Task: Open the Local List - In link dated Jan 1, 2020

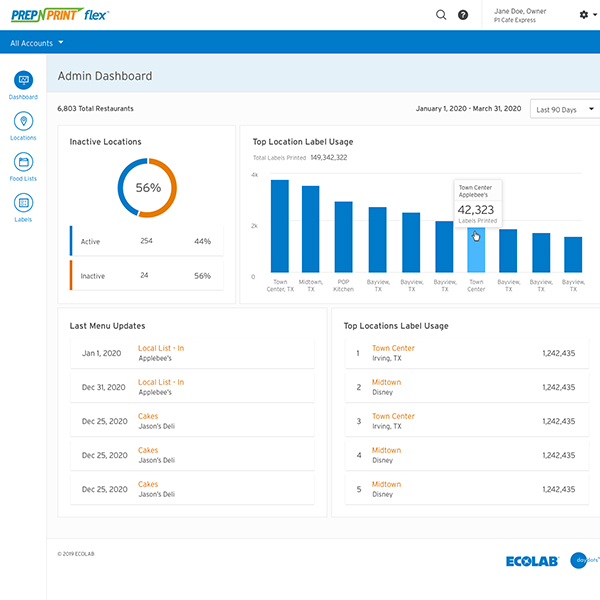Action: pos(160,348)
